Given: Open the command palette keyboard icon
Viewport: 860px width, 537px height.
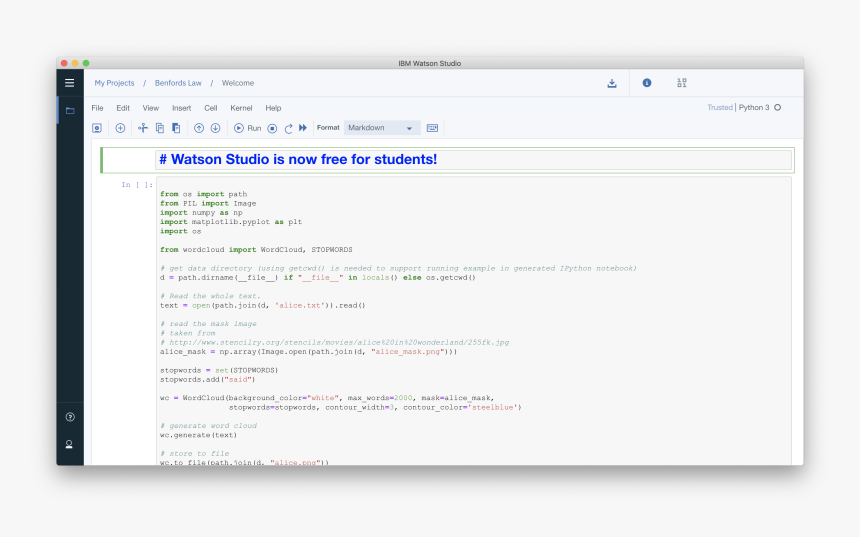Looking at the screenshot, I should pyautogui.click(x=432, y=128).
